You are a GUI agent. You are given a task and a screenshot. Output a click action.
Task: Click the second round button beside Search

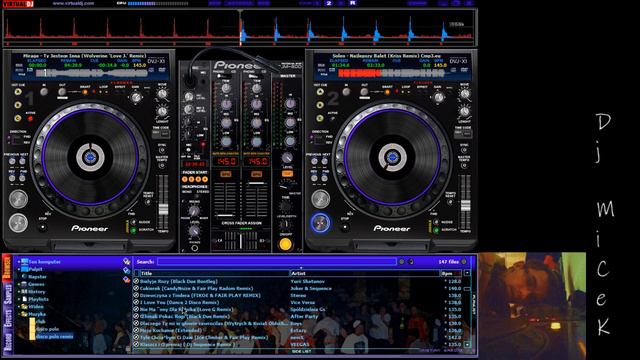click(411, 262)
